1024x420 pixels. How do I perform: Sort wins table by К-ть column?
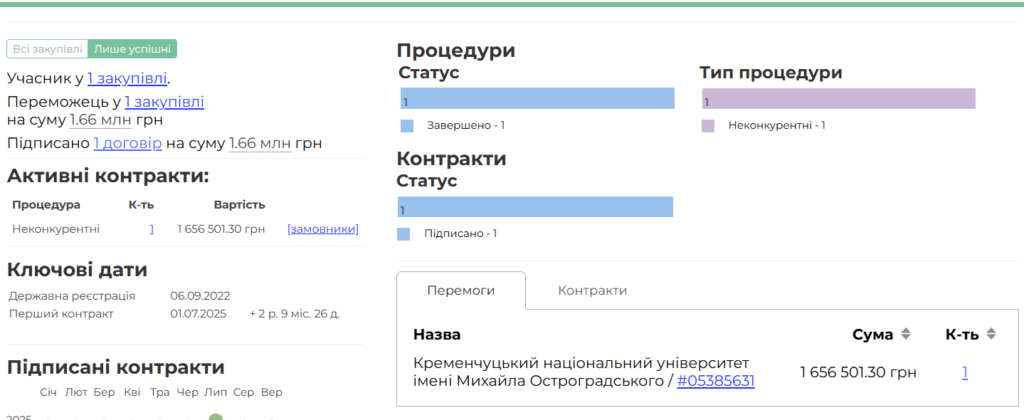[991, 334]
